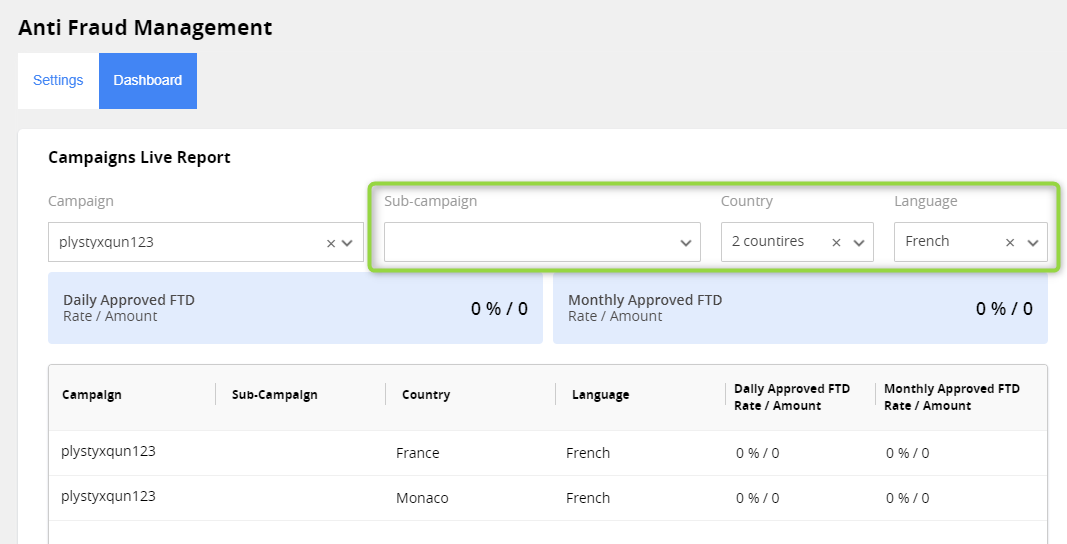Click the Campaign field showing plystyxqun123
1067x544 pixels.
206,242
